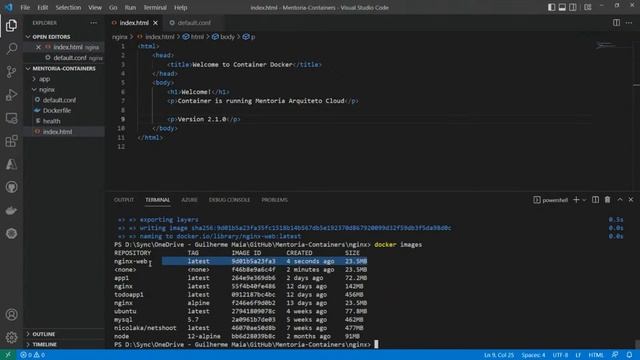The width and height of the screenshot is (640, 360).
Task: Open Source Control view
Action: (11, 72)
